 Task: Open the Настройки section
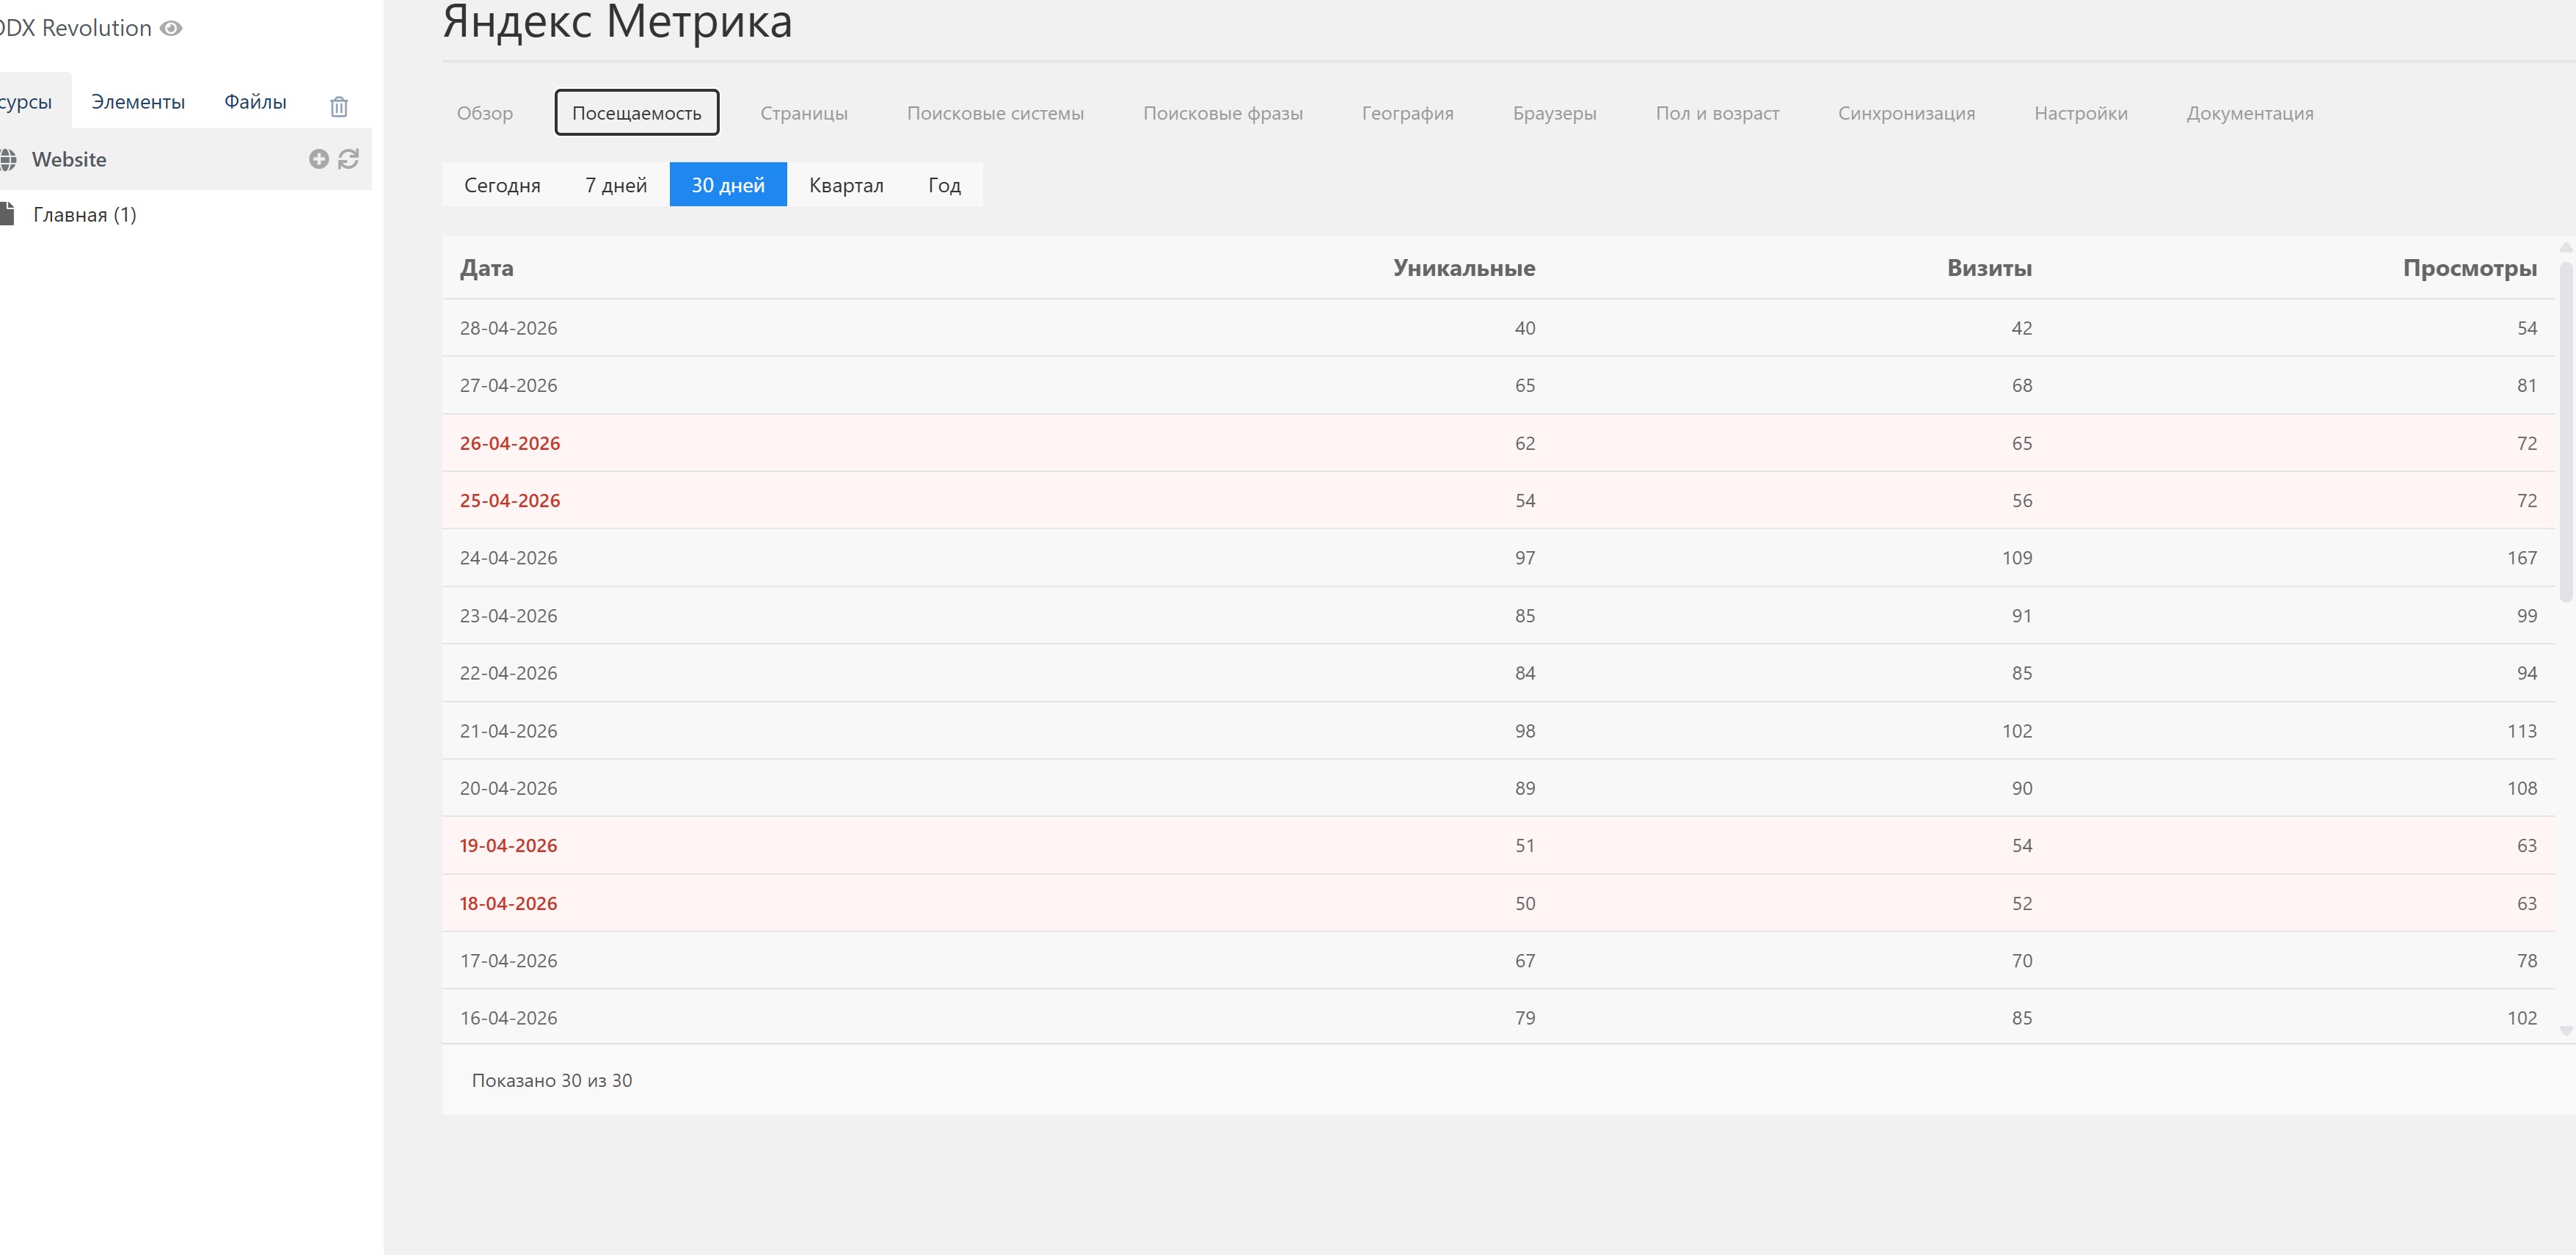[x=2080, y=113]
